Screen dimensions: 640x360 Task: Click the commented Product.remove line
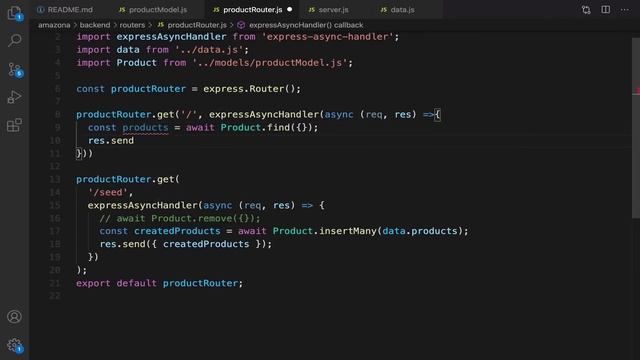[180, 218]
